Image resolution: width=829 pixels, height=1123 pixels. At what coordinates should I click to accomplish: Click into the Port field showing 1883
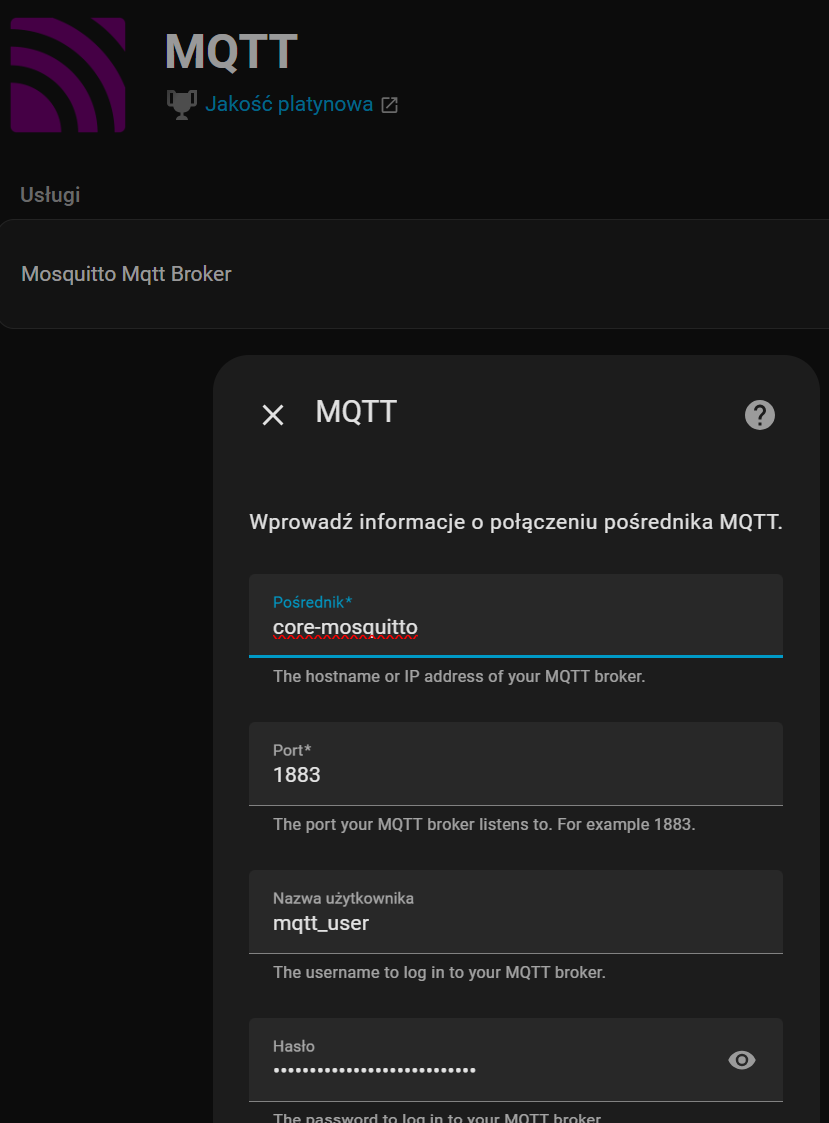pyautogui.click(x=515, y=774)
